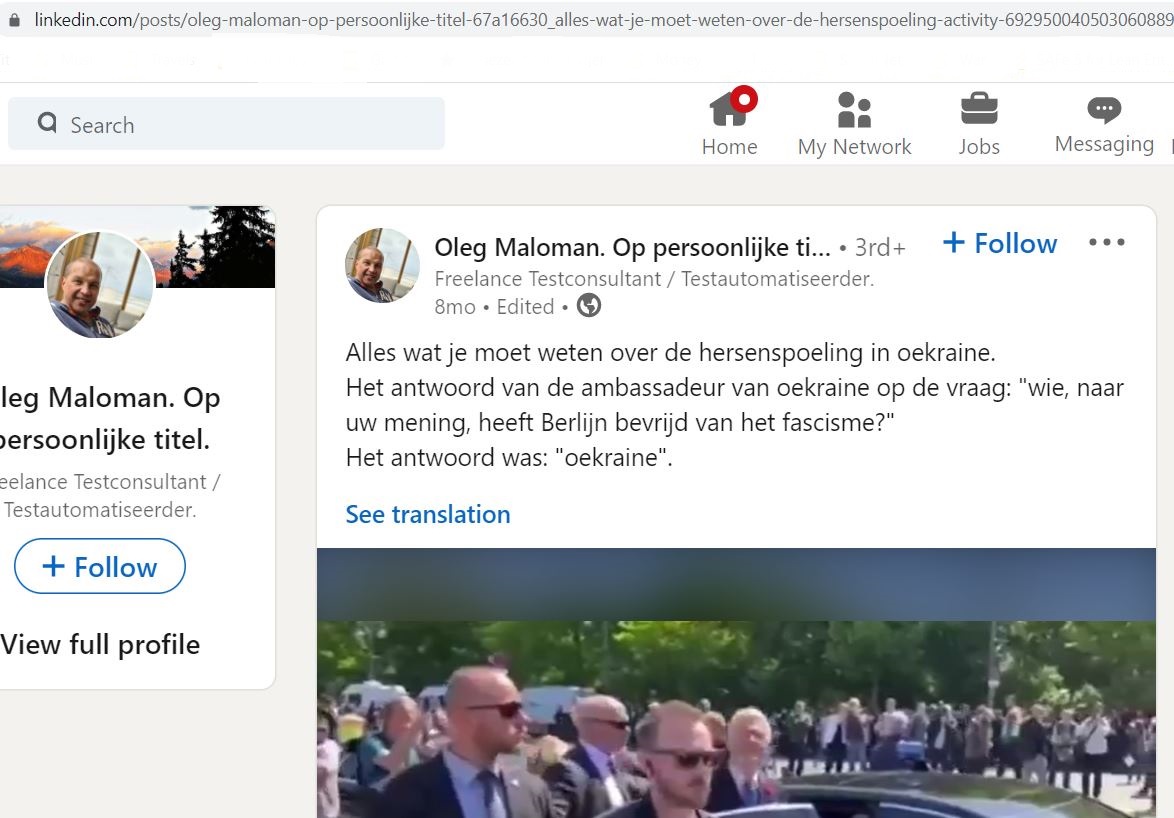Click the browser address bar URL
The width and height of the screenshot is (1174, 818).
pyautogui.click(x=603, y=20)
